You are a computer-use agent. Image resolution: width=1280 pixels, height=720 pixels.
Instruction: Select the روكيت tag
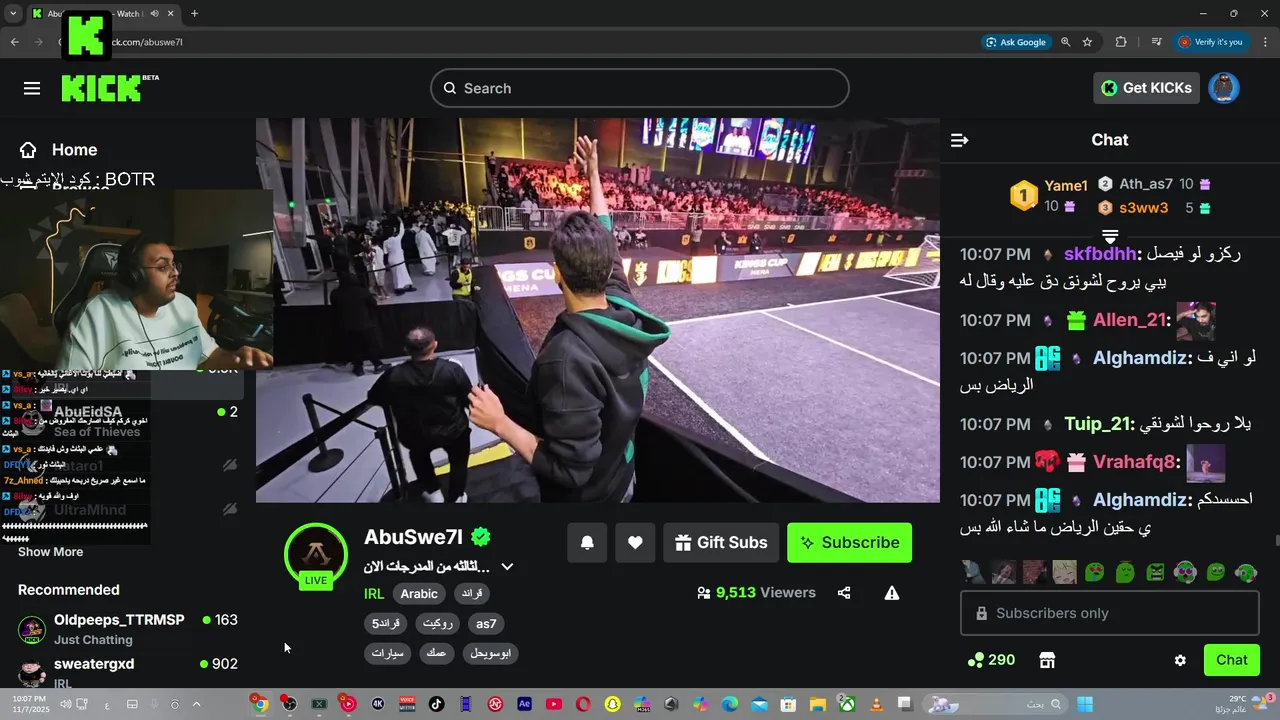click(x=438, y=624)
